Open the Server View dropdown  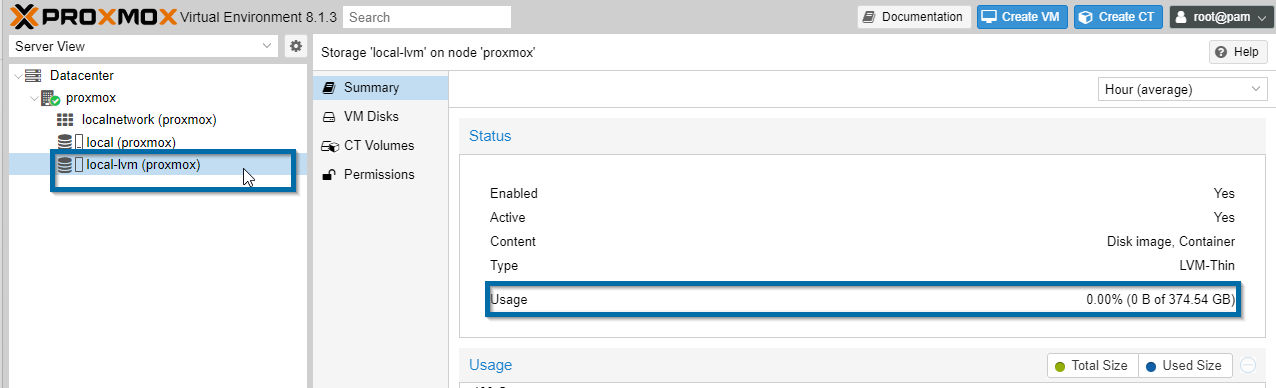[143, 46]
